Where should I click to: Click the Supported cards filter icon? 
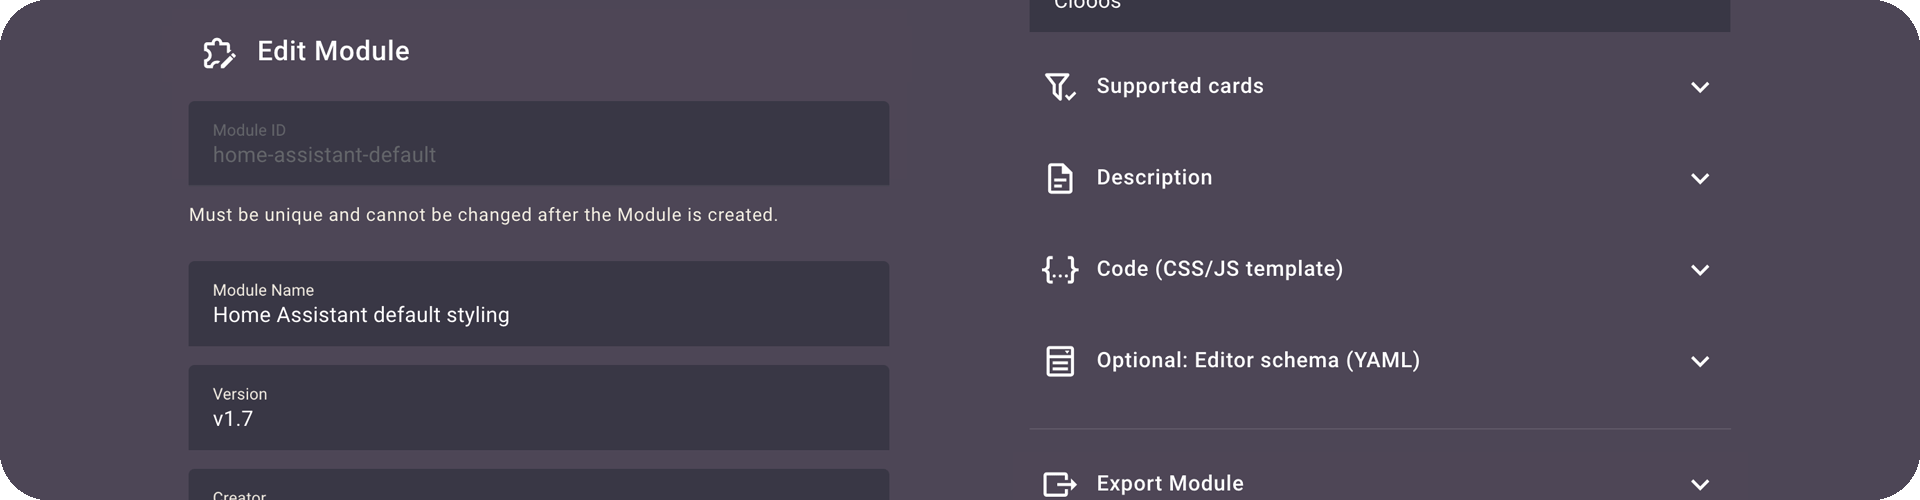coord(1060,87)
